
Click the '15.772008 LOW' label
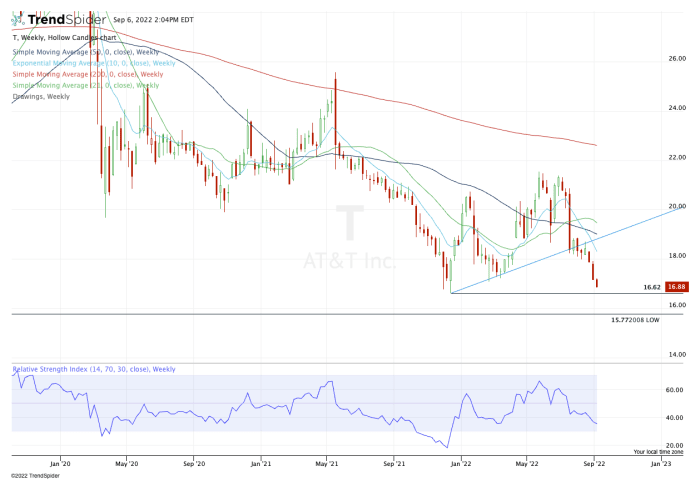point(635,320)
